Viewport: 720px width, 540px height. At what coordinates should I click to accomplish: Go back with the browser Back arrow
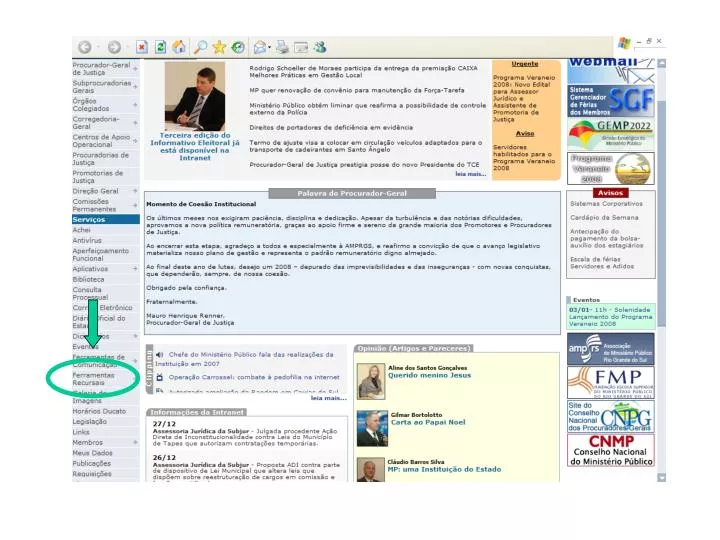click(x=84, y=47)
